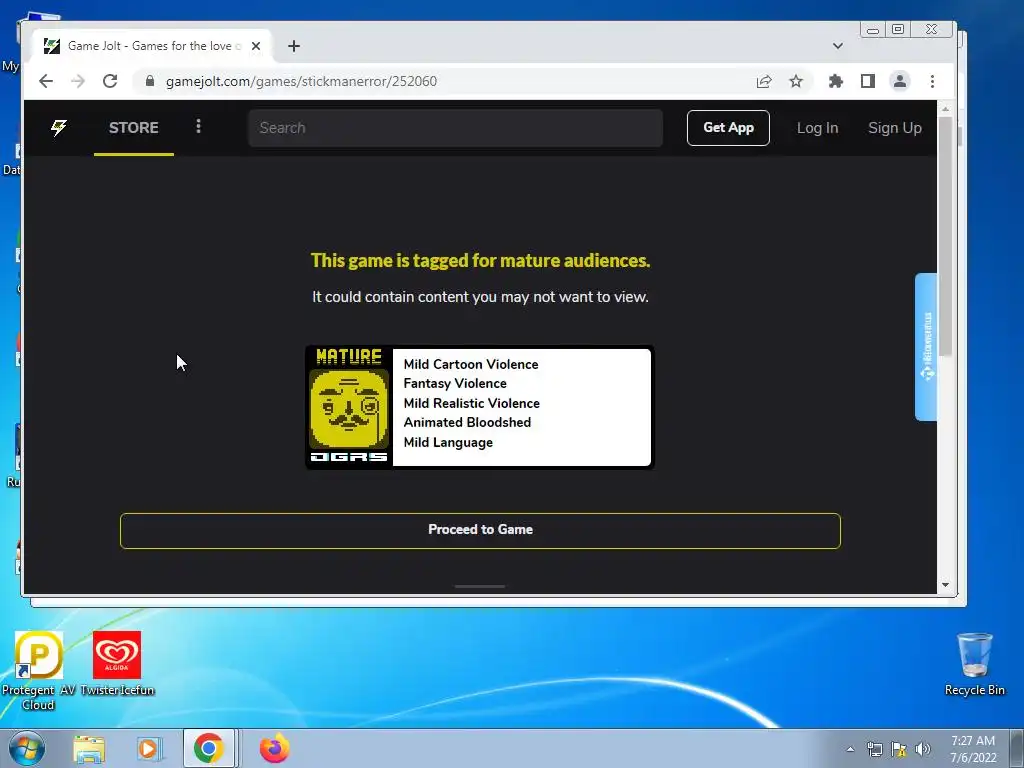This screenshot has height=768, width=1024.
Task: Click 'Mild Cartoon Violence' text
Action: click(471, 364)
